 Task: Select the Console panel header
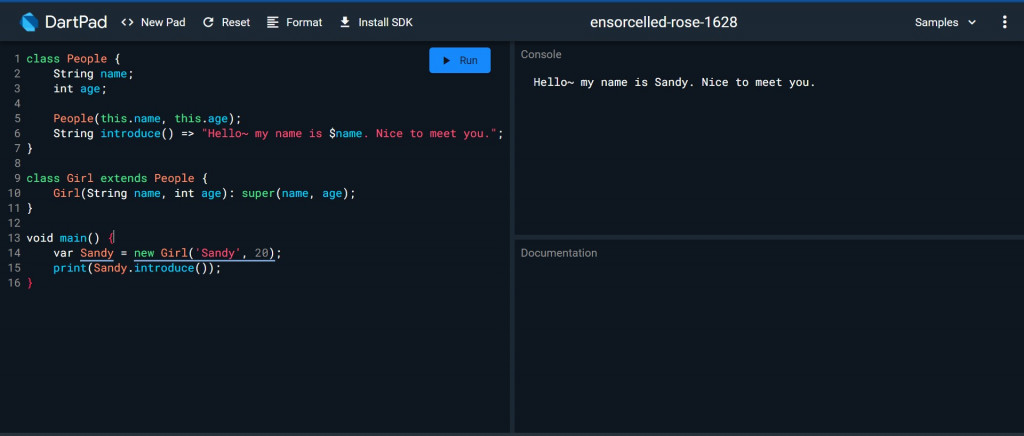point(541,55)
